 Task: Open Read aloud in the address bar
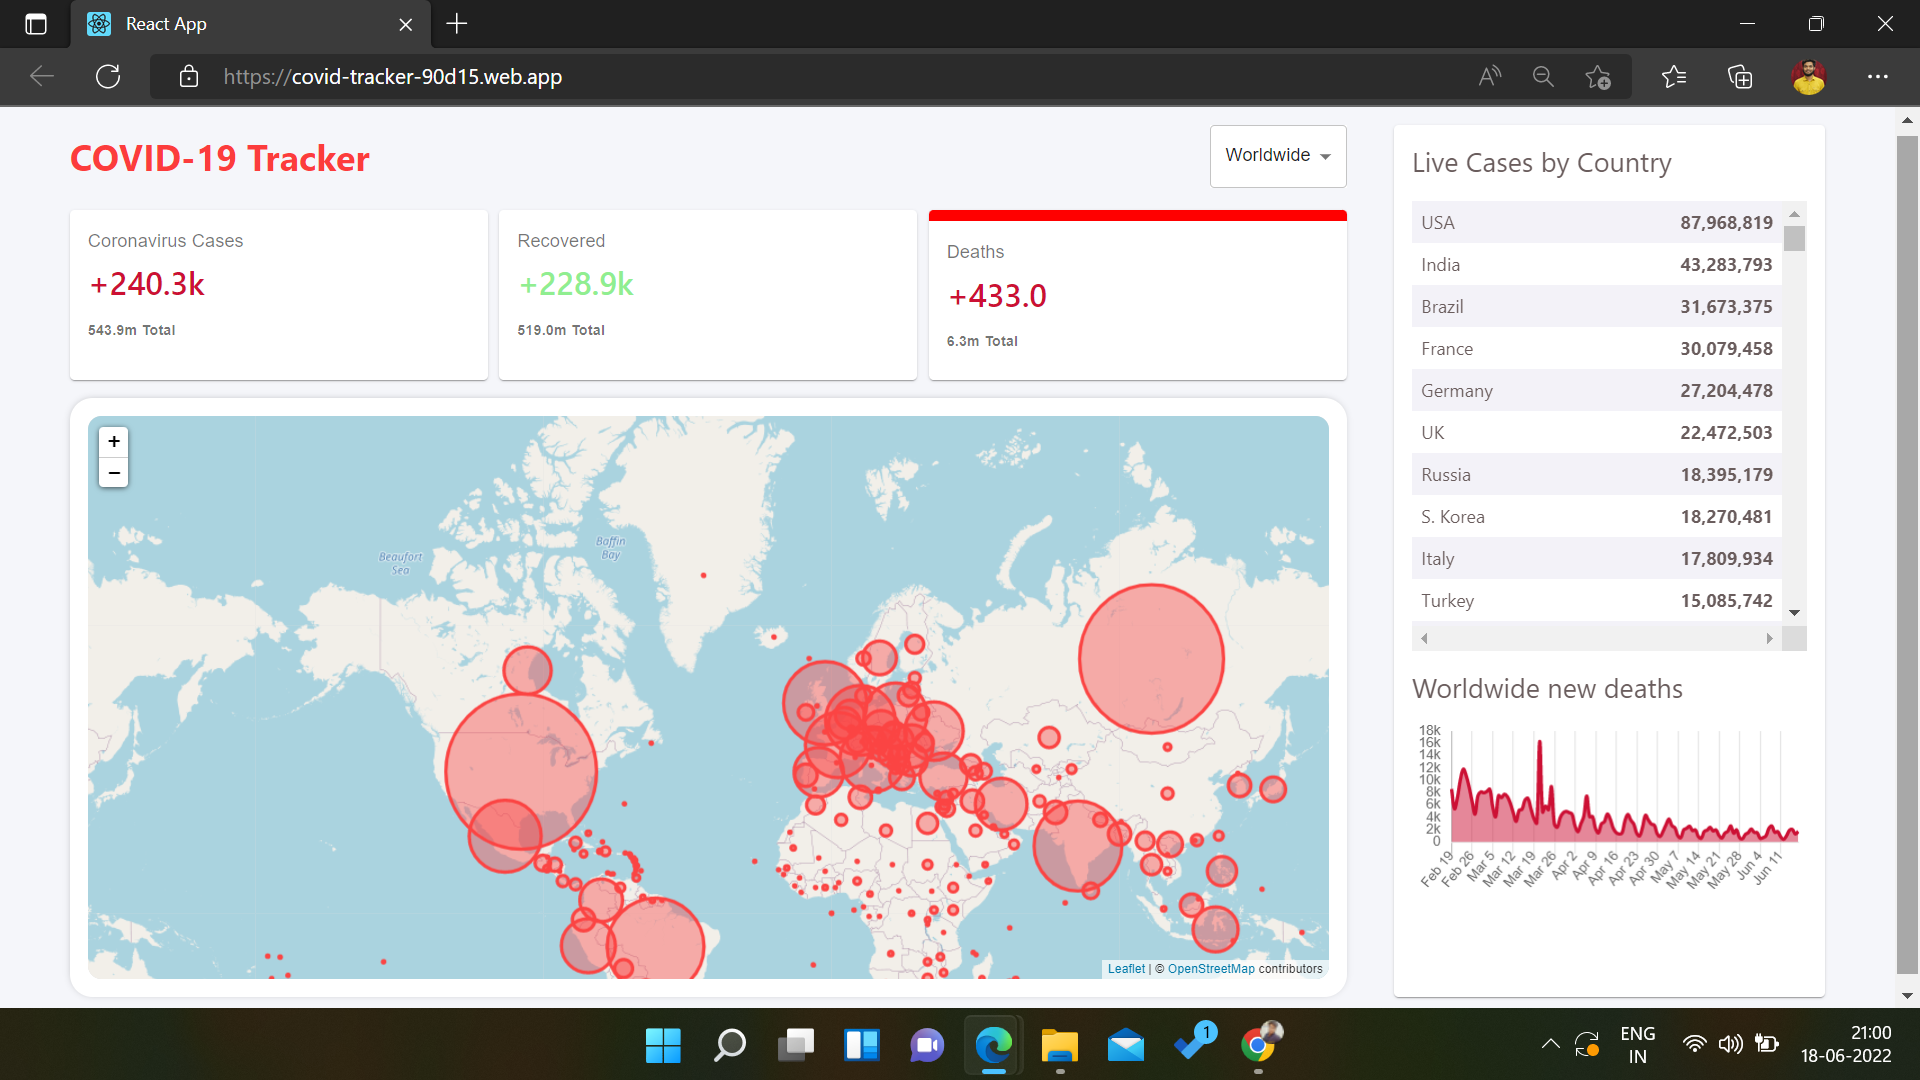tap(1490, 76)
